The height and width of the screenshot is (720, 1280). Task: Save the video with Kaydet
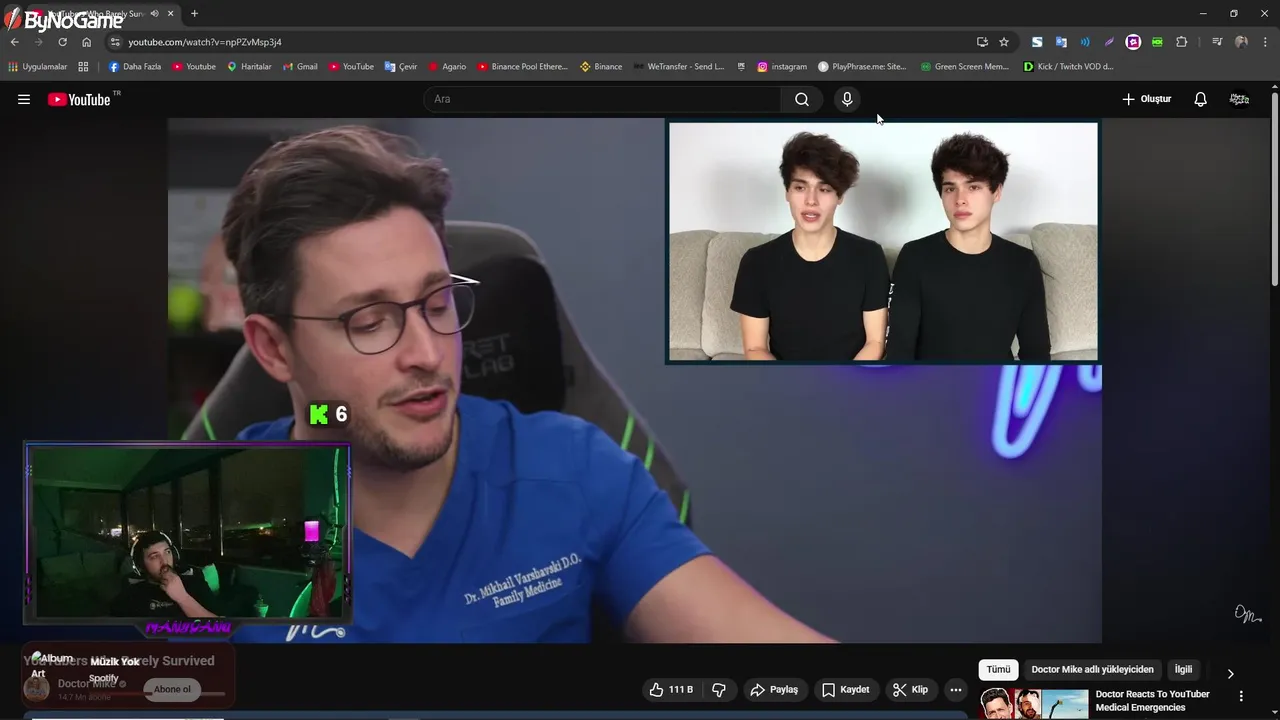(x=846, y=690)
